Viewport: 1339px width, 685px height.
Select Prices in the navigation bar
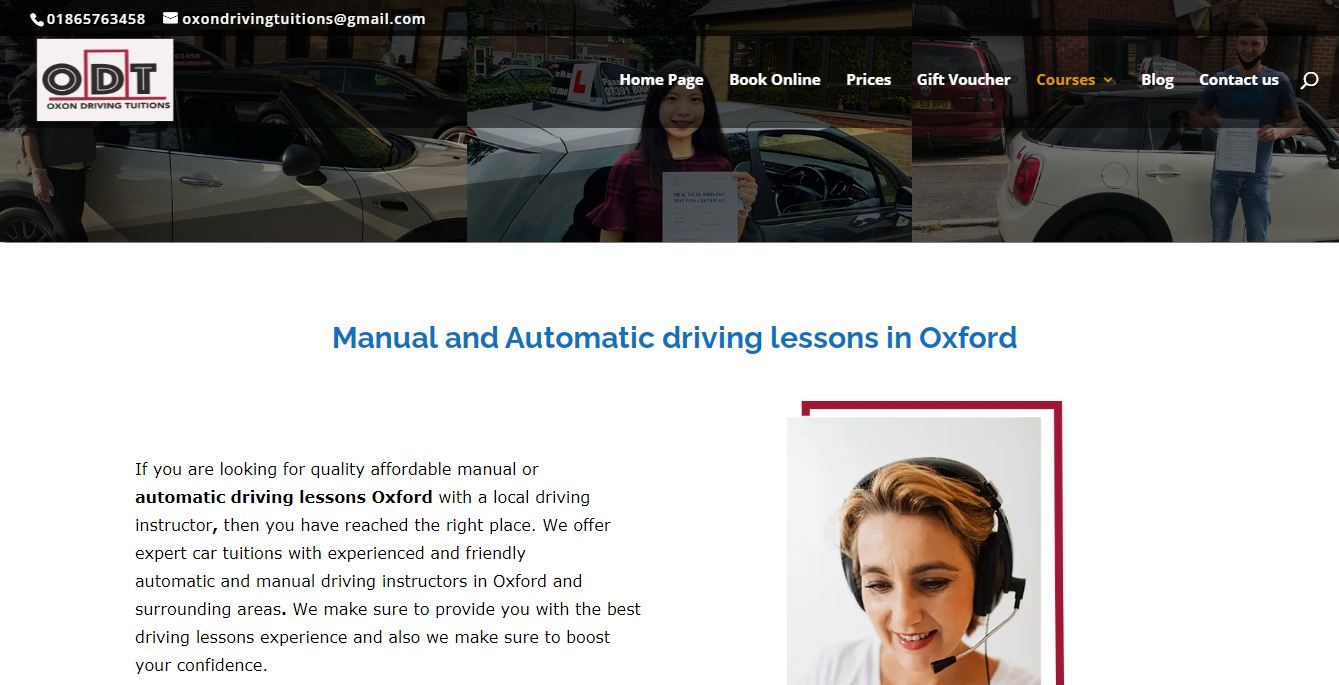(x=868, y=80)
